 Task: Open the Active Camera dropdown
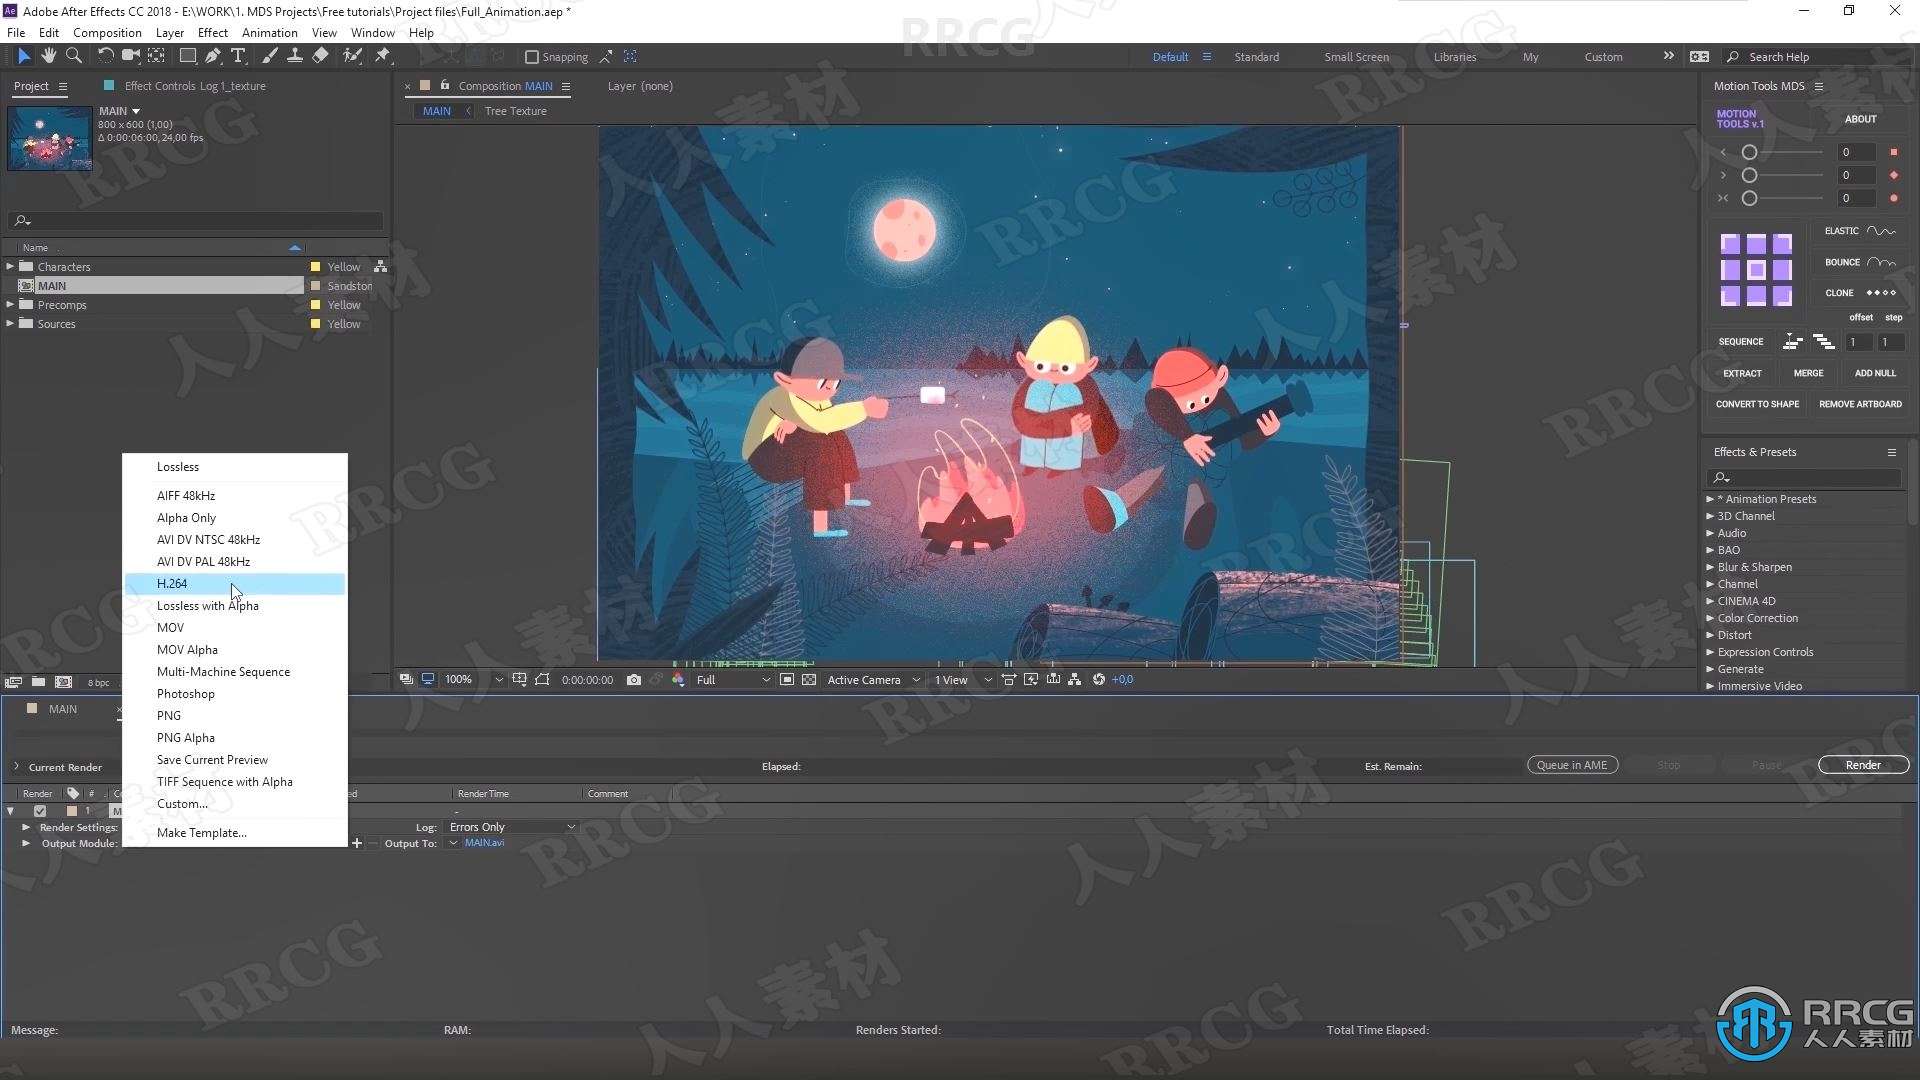[873, 680]
